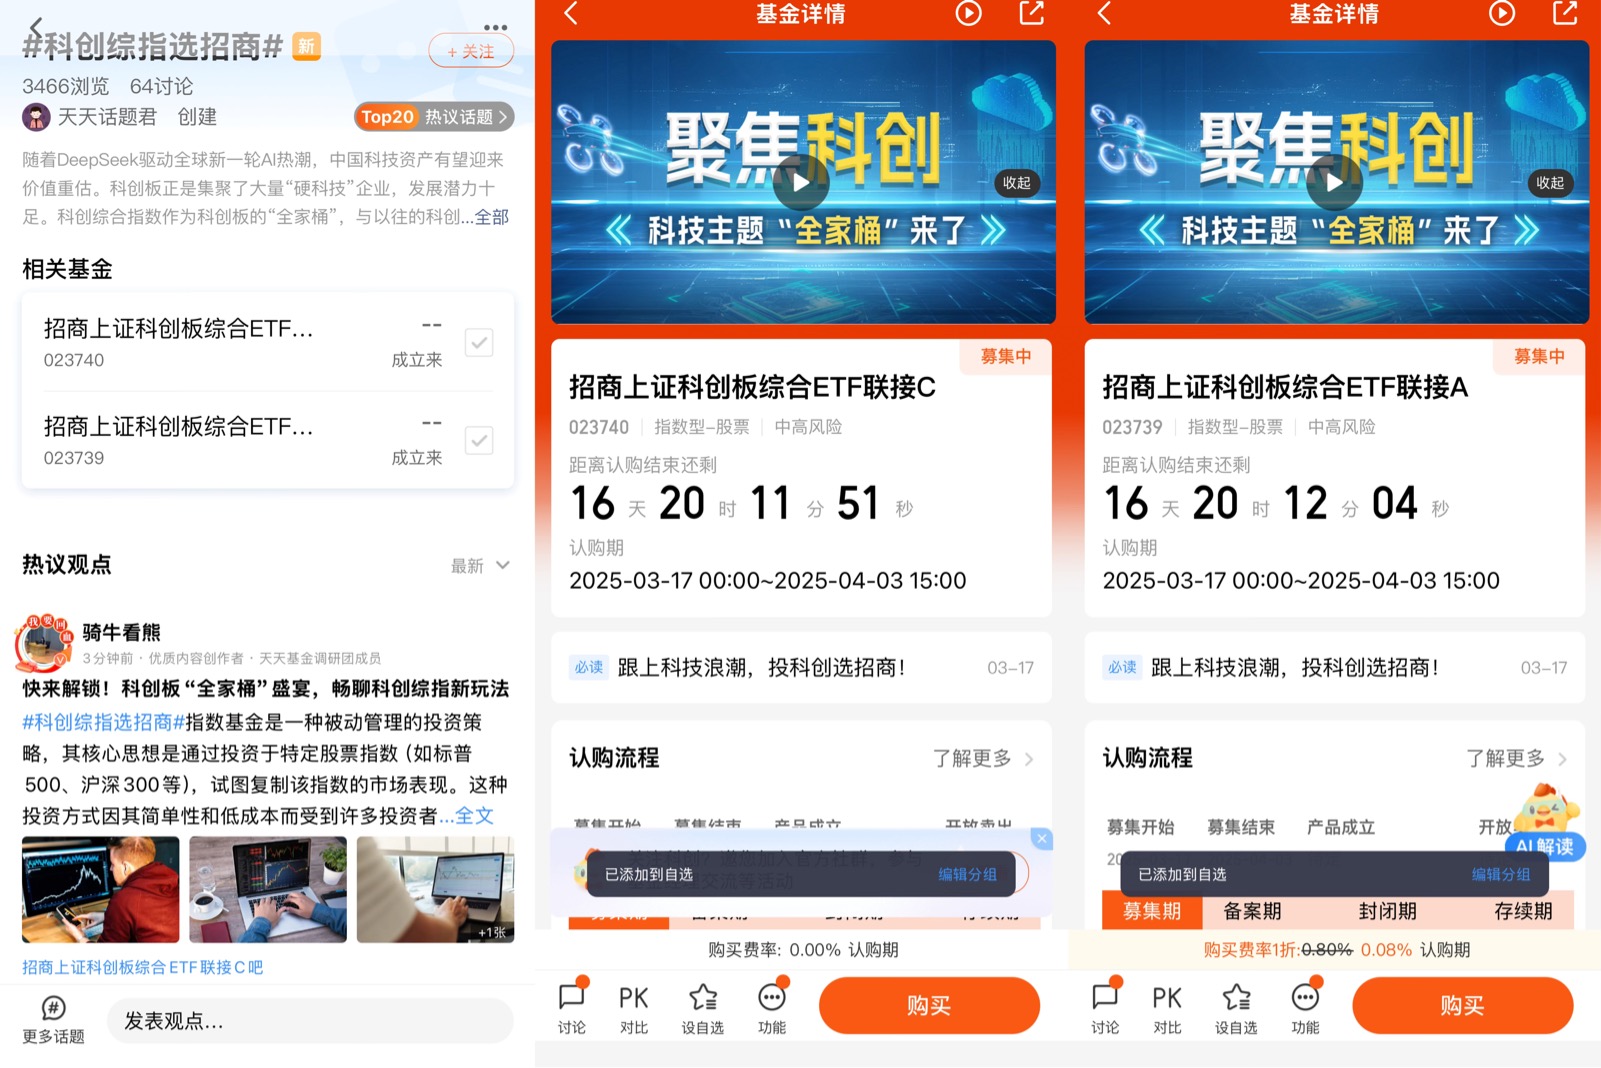The image size is (1601, 1068).
Task: Tap 编辑分组 in the 联接A toast
Action: click(1500, 874)
